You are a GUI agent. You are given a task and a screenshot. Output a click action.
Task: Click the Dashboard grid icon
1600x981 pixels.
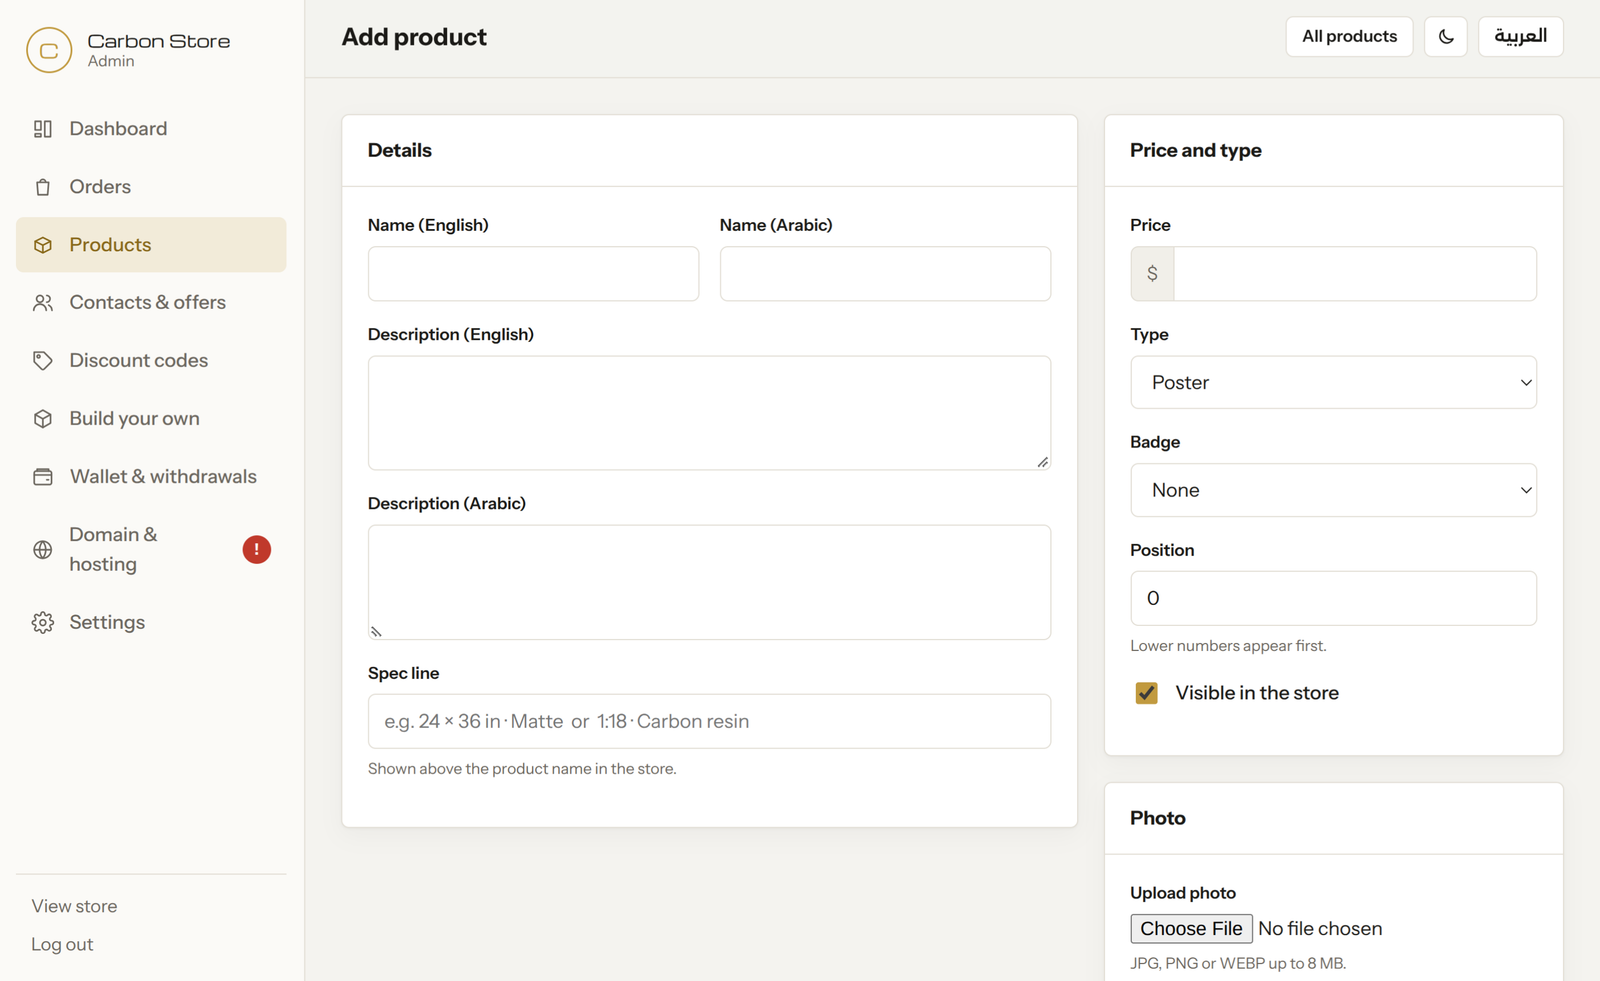click(x=43, y=129)
